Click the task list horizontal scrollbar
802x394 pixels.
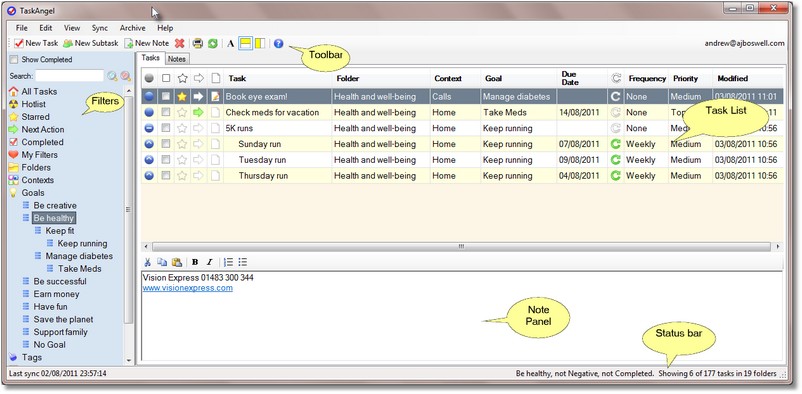(x=461, y=247)
